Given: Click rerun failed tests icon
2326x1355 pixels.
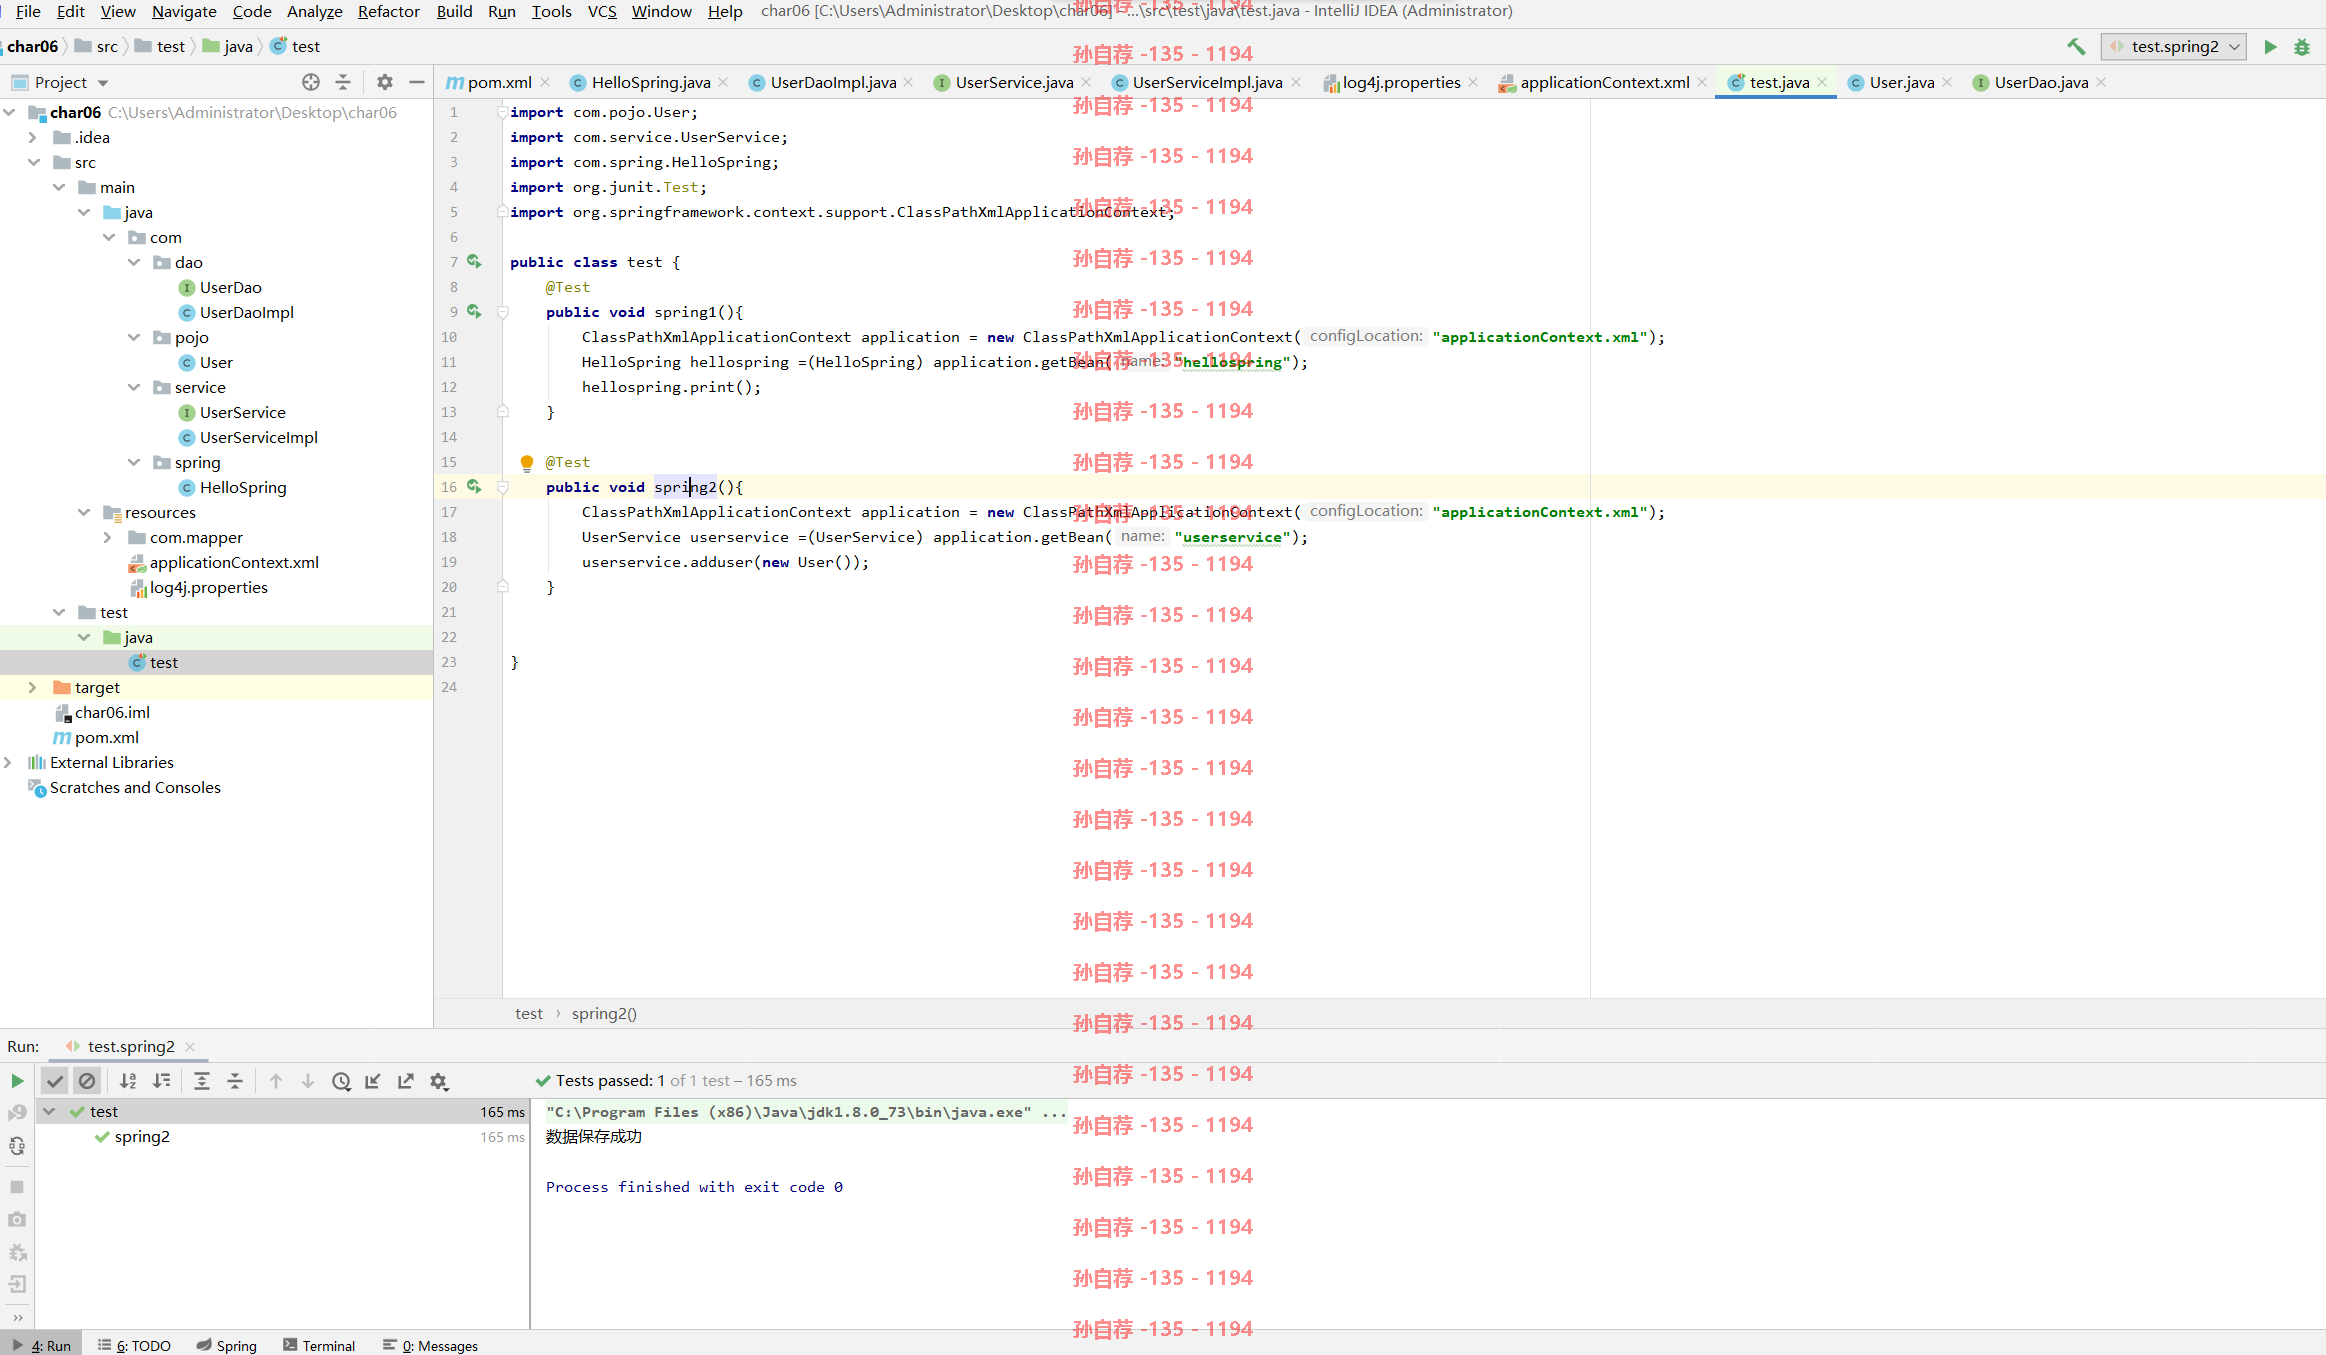Looking at the screenshot, I should click(x=17, y=1112).
